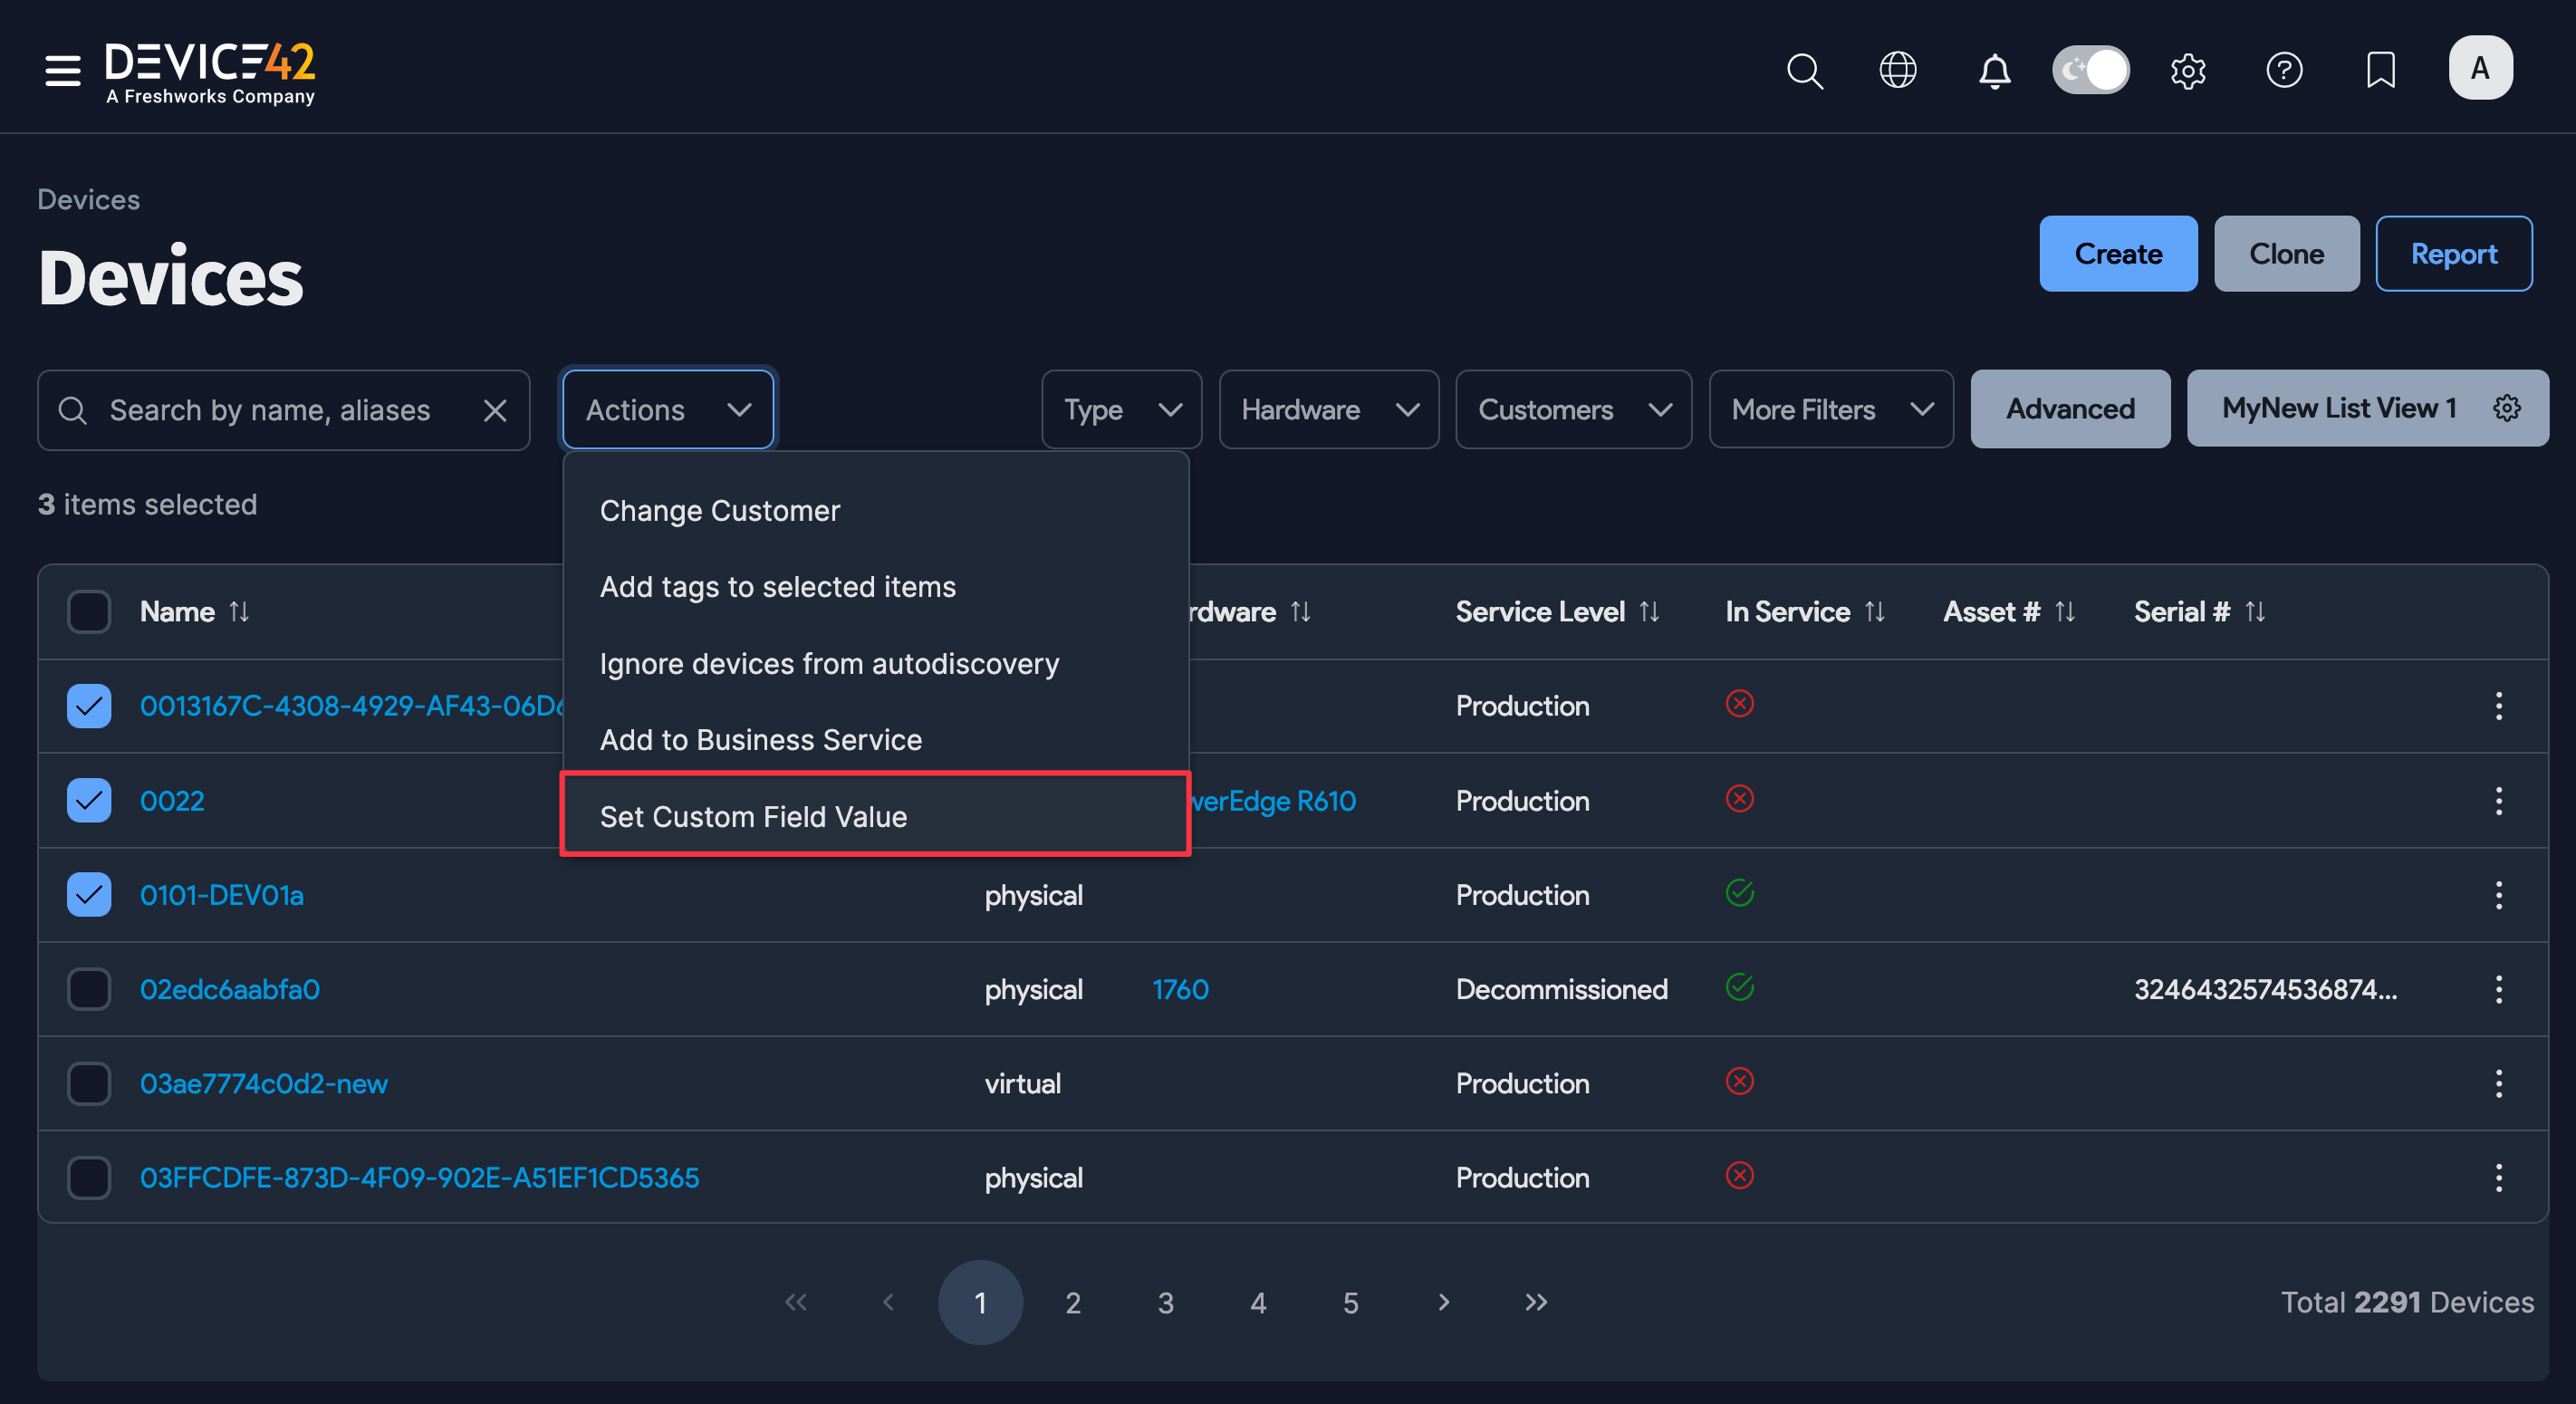Toggle the dark mode switch
Screen dimensions: 2576x1404
tap(2089, 70)
